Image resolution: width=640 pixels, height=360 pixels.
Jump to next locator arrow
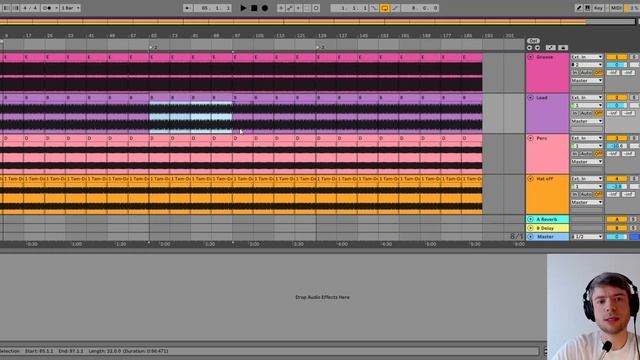click(x=537, y=48)
